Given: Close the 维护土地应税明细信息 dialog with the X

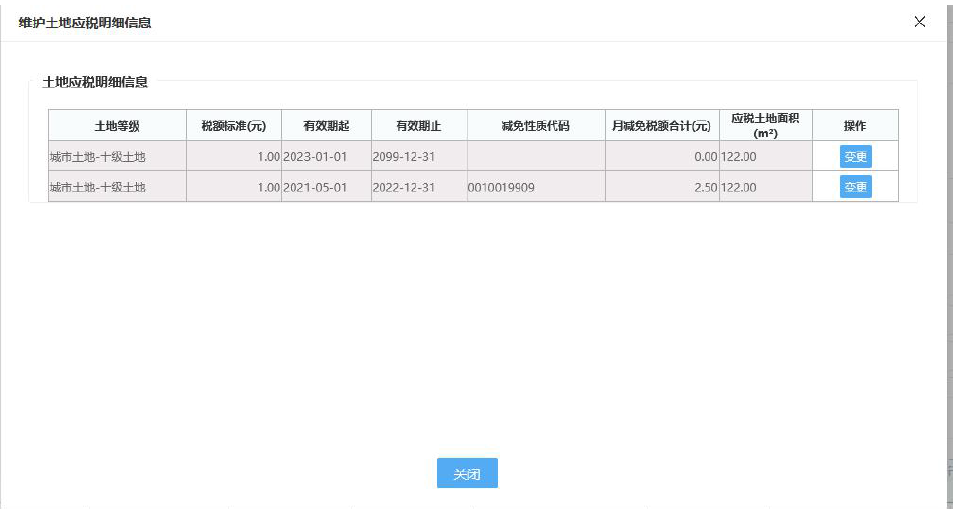Looking at the screenshot, I should (920, 22).
